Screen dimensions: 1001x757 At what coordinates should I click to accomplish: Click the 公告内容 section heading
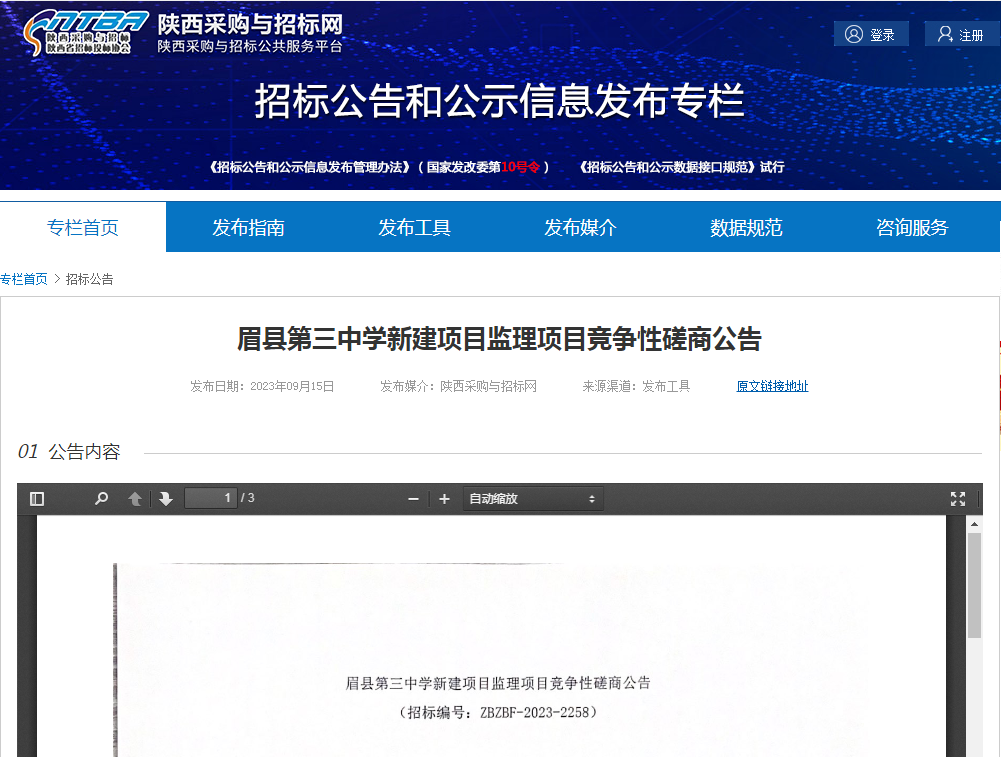pyautogui.click(x=84, y=452)
